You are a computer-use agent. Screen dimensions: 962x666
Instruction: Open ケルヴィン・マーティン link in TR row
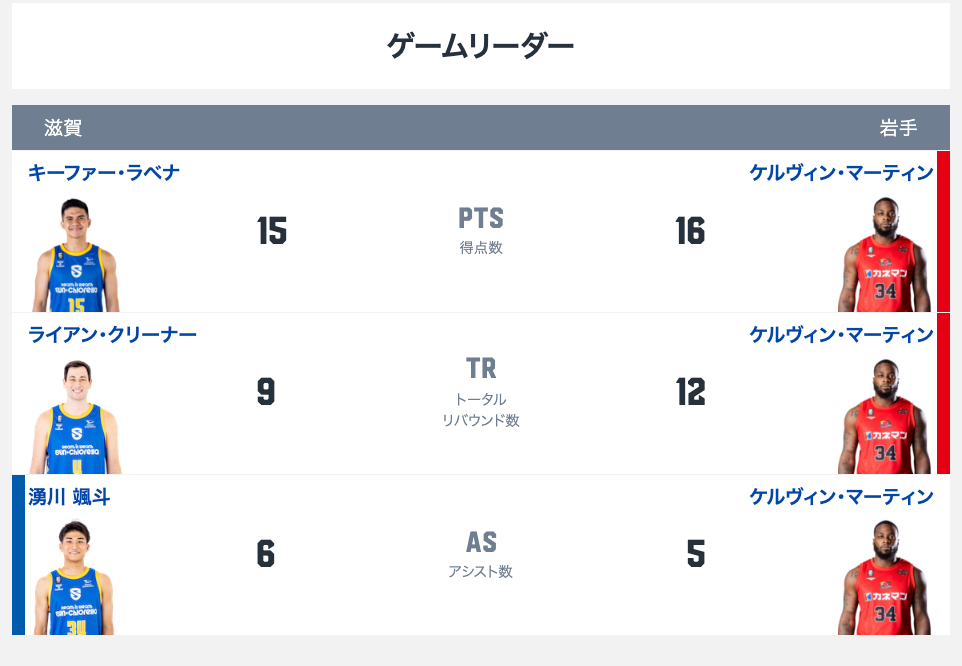[841, 335]
